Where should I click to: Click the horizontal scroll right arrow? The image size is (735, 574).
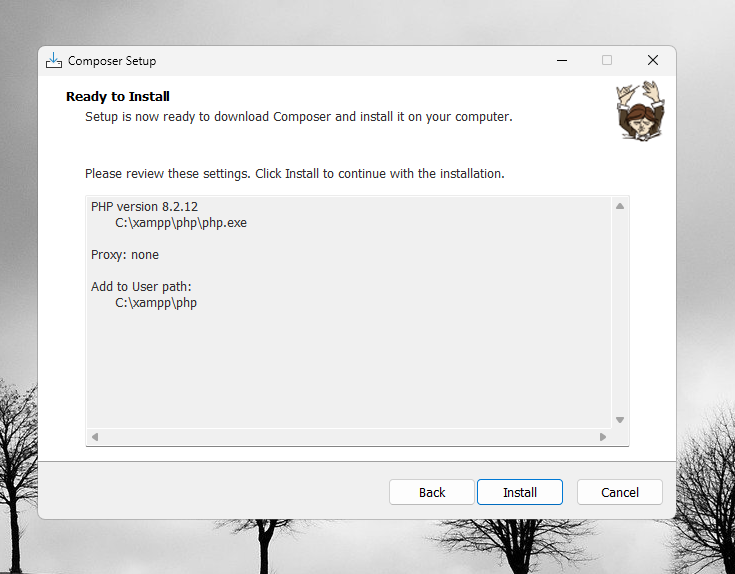click(603, 437)
